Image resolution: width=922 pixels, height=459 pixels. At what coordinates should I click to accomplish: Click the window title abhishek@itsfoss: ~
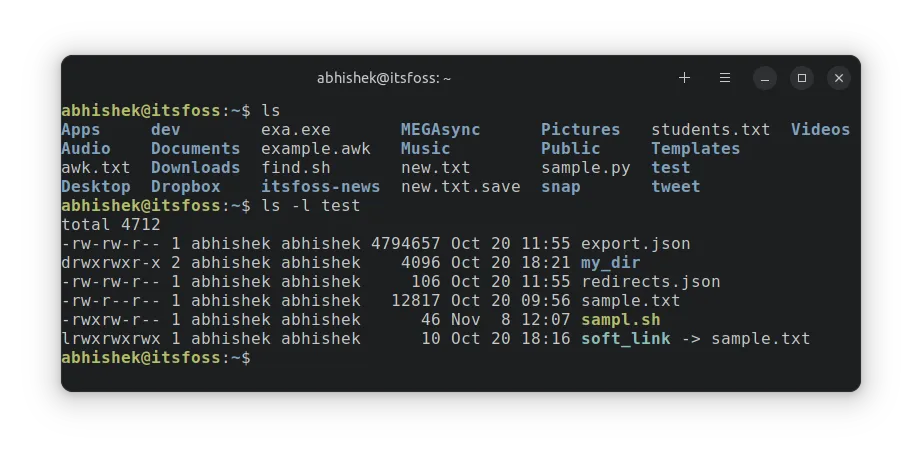pos(384,78)
